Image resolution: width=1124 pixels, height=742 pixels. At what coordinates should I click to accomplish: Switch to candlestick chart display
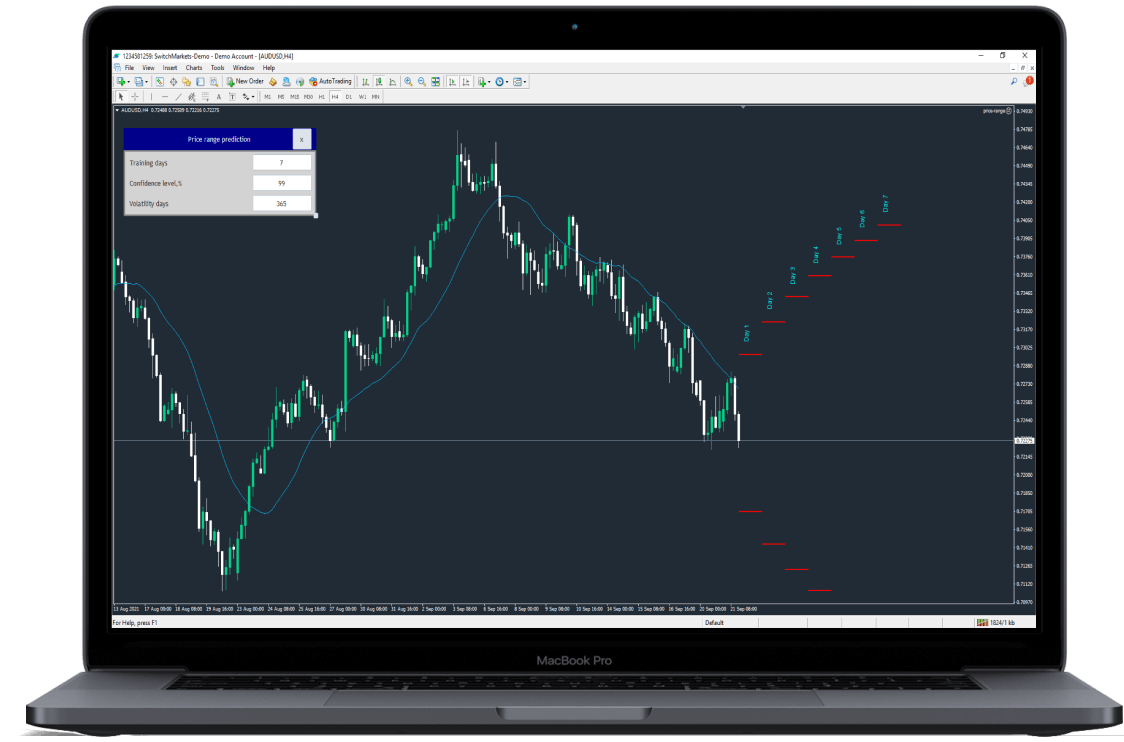pos(379,82)
